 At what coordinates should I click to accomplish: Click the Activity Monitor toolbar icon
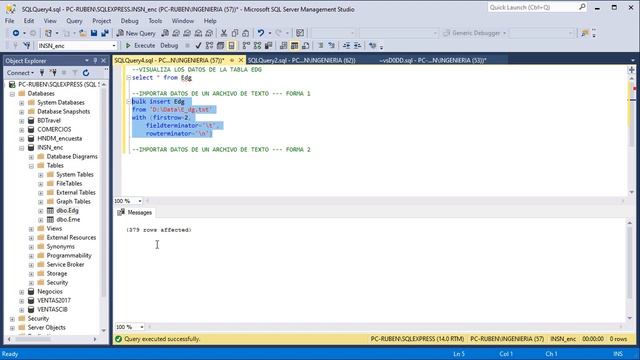coord(300,33)
